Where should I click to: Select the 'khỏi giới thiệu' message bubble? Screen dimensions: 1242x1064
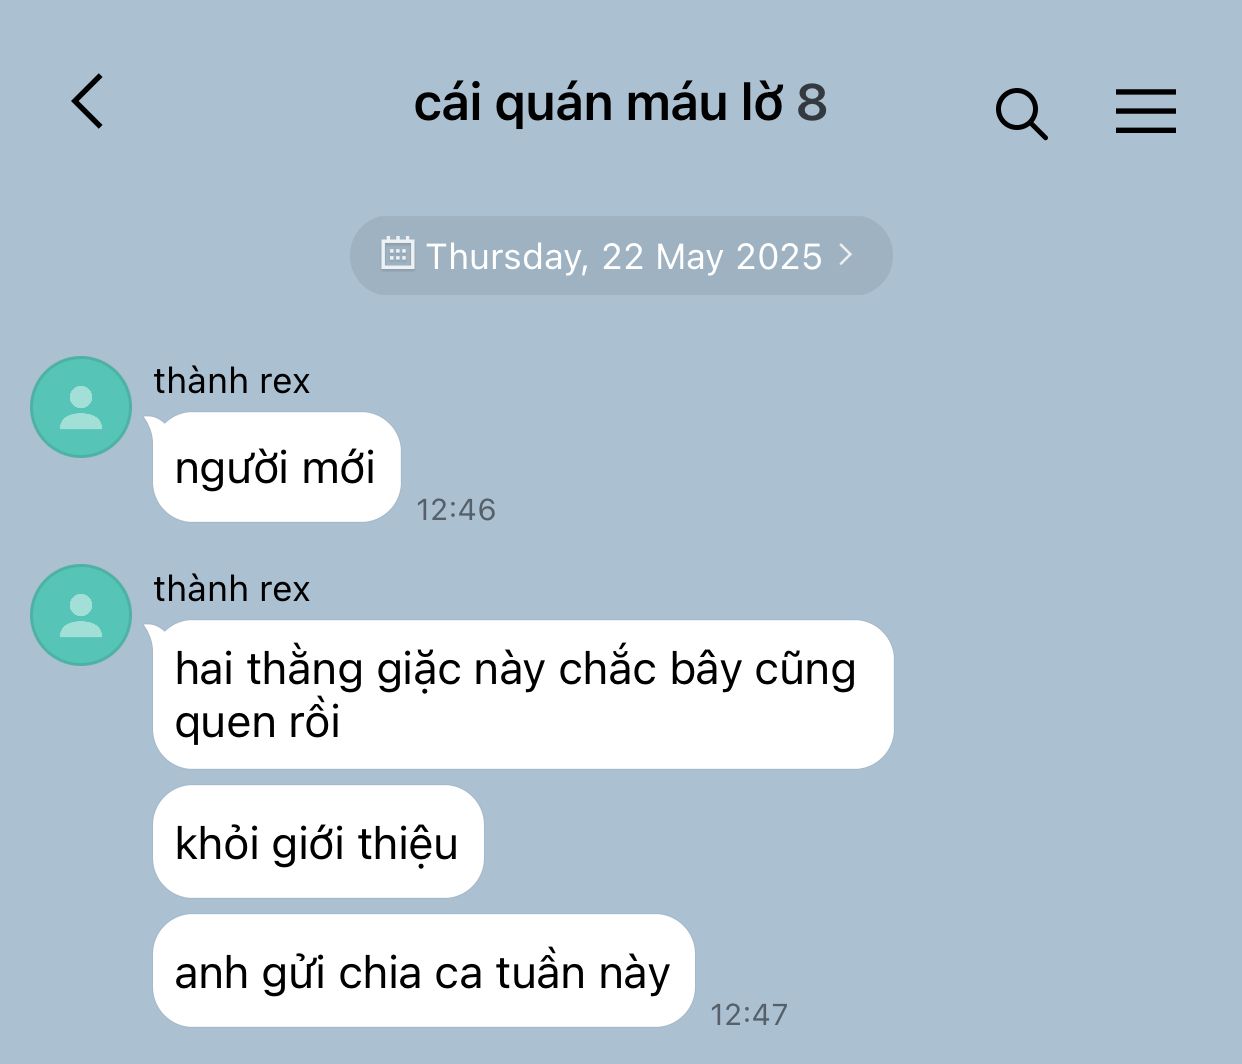pos(318,842)
